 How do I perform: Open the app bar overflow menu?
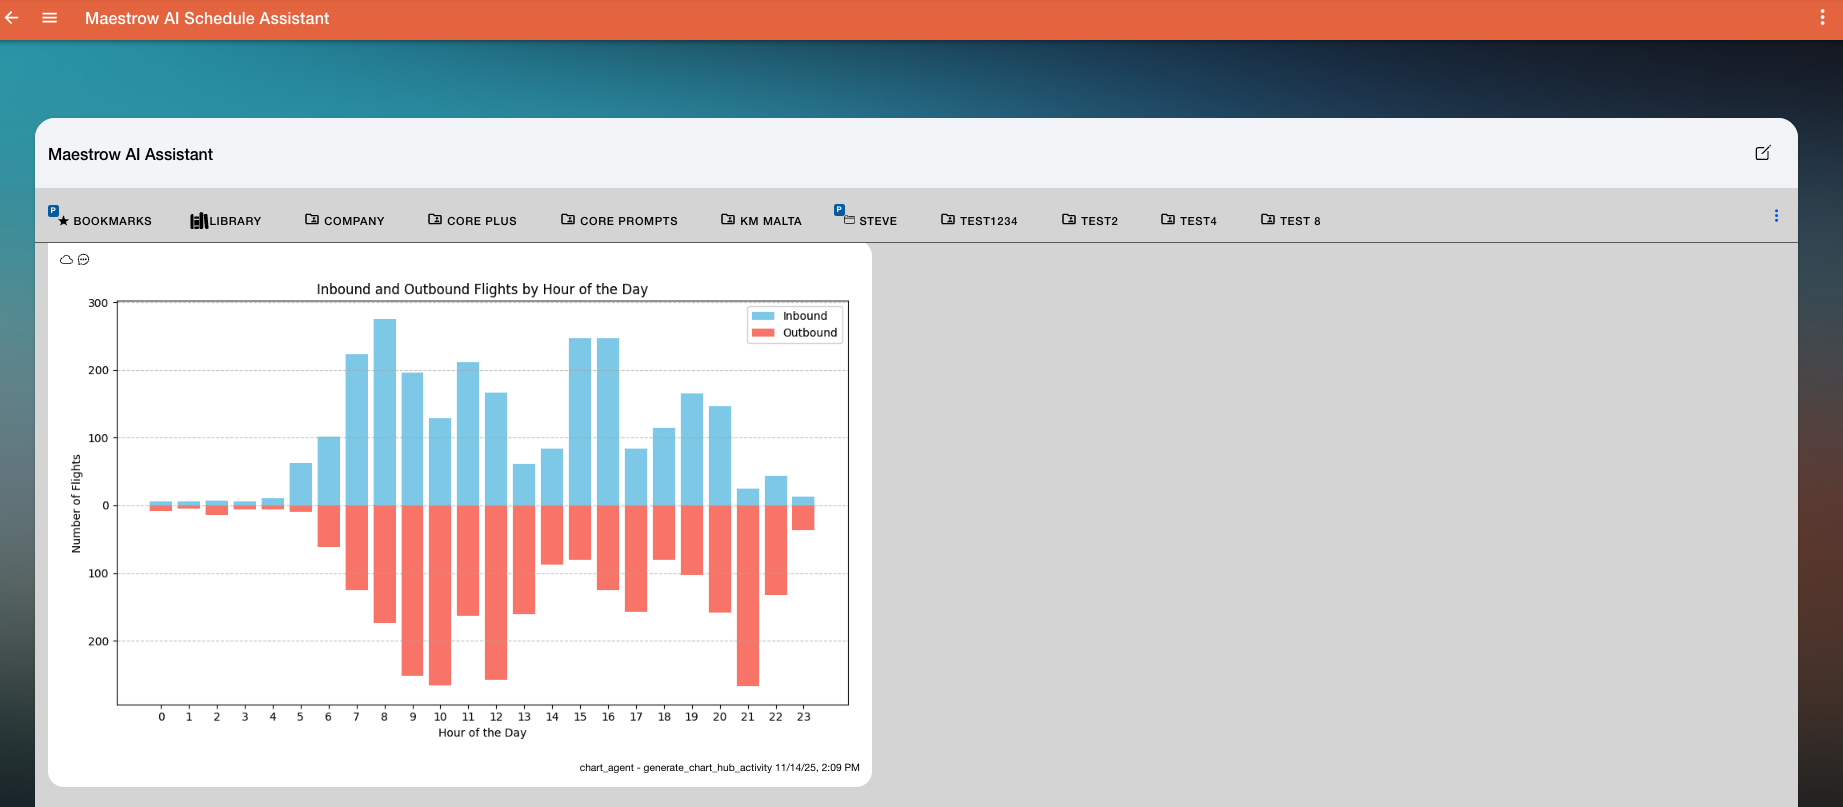(1822, 18)
